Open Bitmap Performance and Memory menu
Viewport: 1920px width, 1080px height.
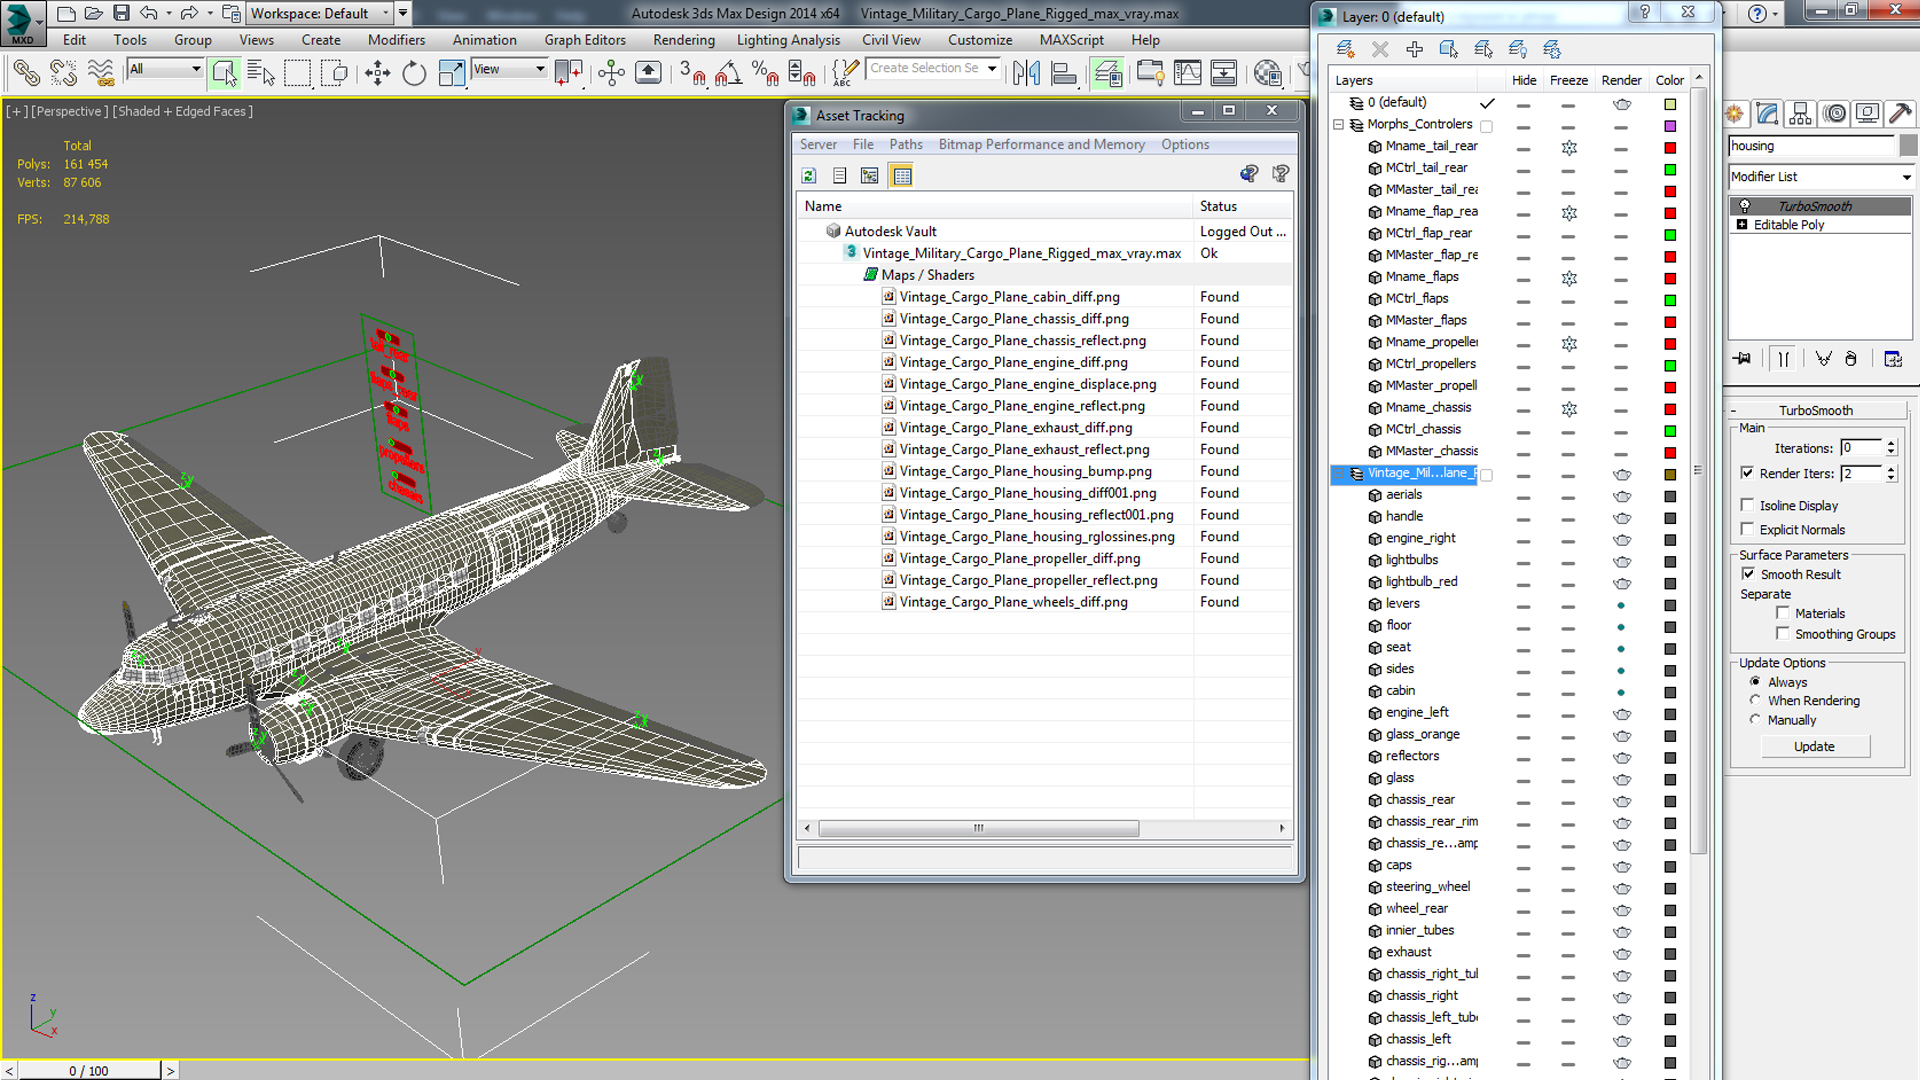tap(1041, 144)
